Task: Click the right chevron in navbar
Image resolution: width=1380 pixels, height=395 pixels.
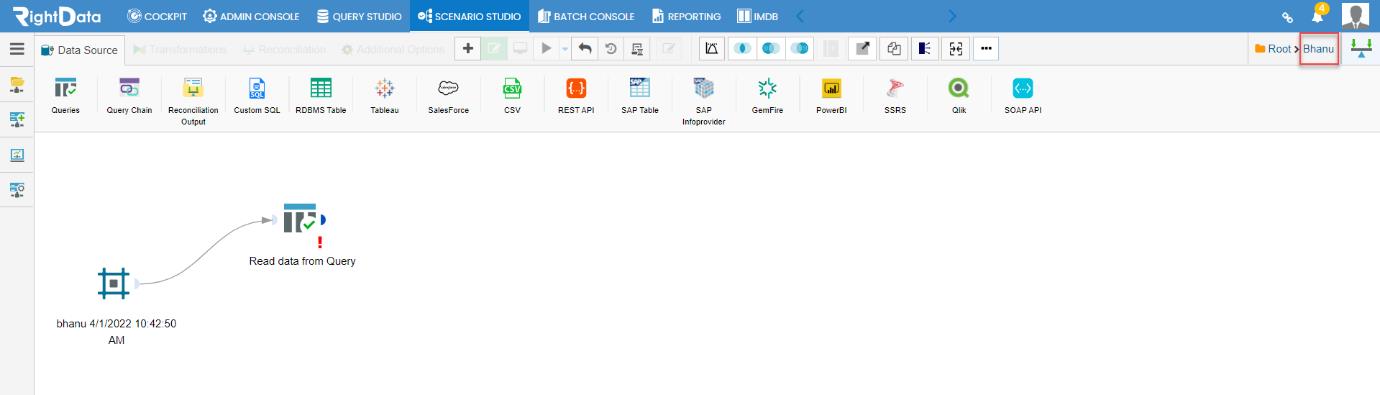Action: (x=951, y=16)
